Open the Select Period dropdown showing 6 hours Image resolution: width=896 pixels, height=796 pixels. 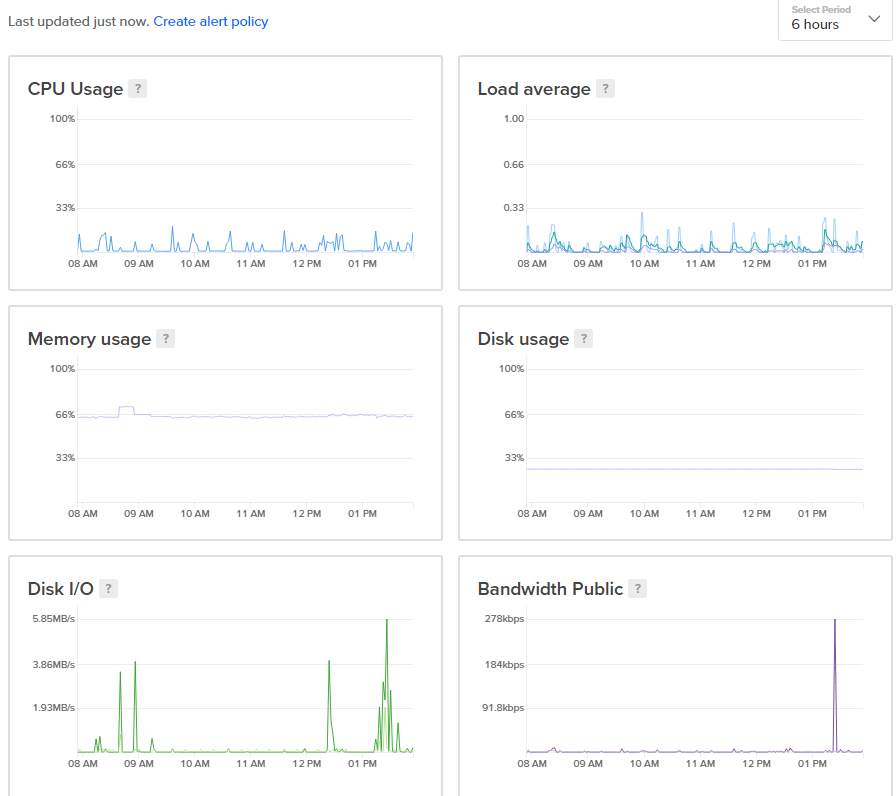pos(833,18)
